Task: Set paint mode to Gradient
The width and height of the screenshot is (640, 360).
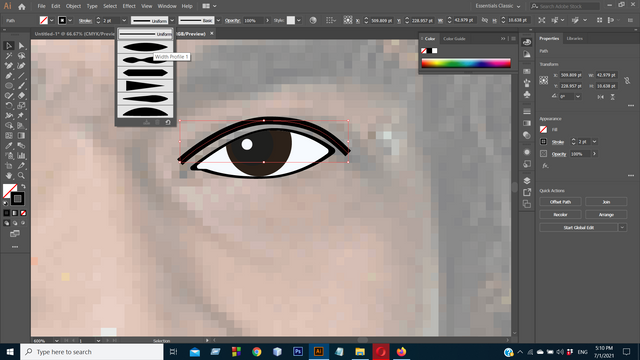Action: (x=15, y=213)
